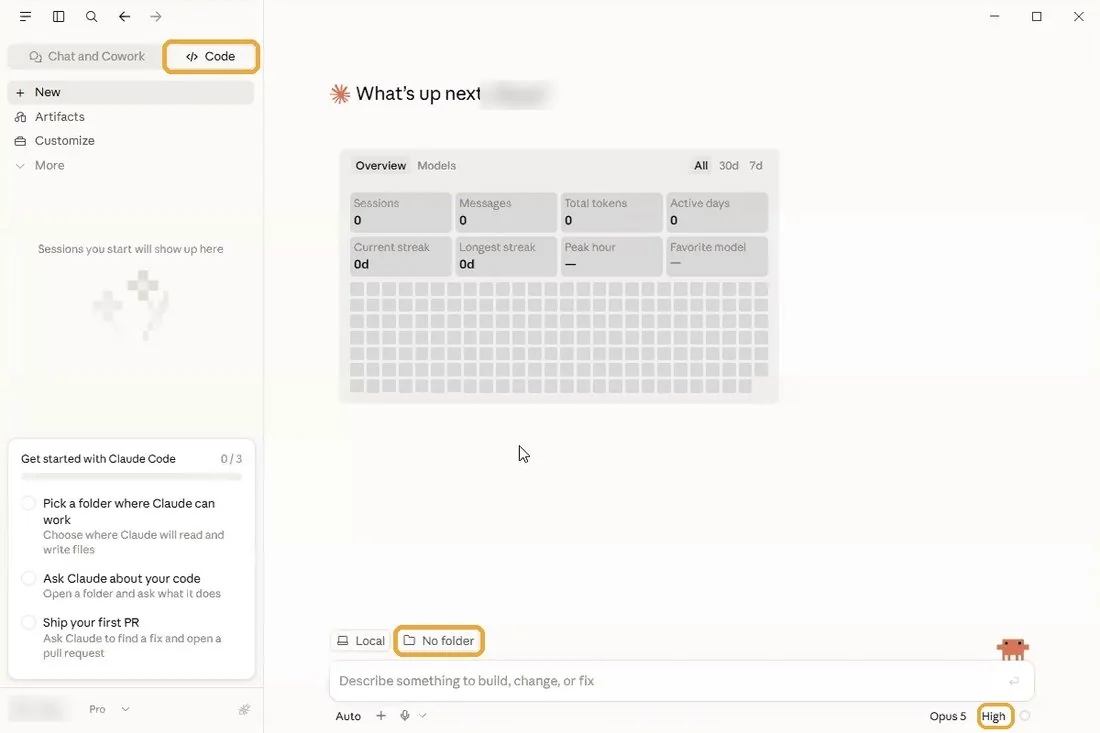This screenshot has width=1100, height=733.
Task: Click the Favorite model stat card
Action: click(717, 256)
